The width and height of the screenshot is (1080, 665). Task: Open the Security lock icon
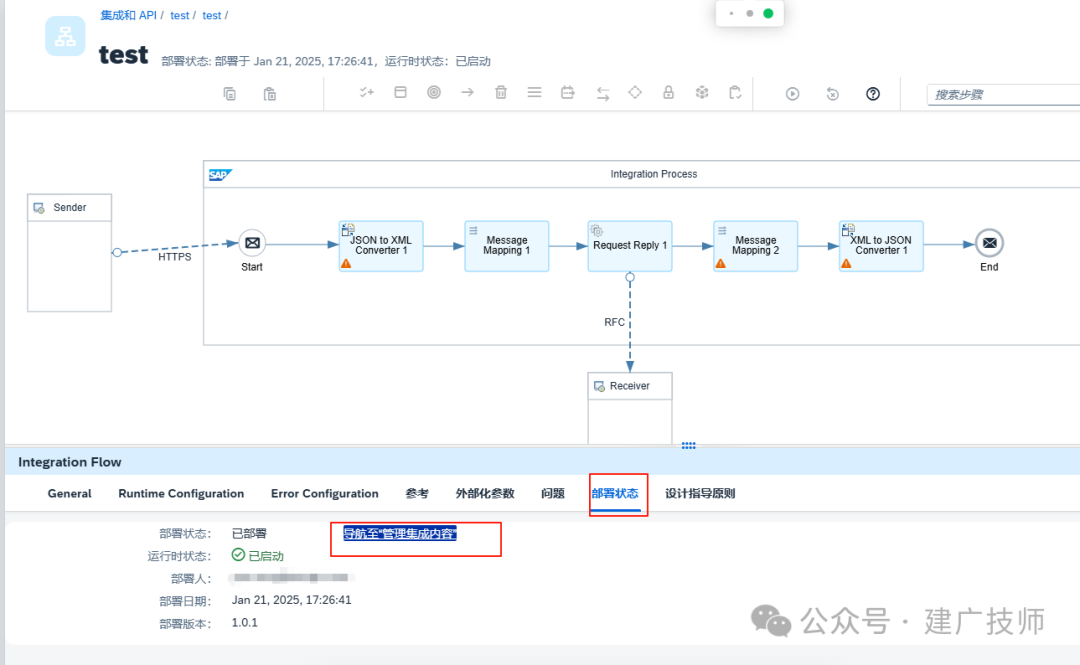tap(668, 92)
